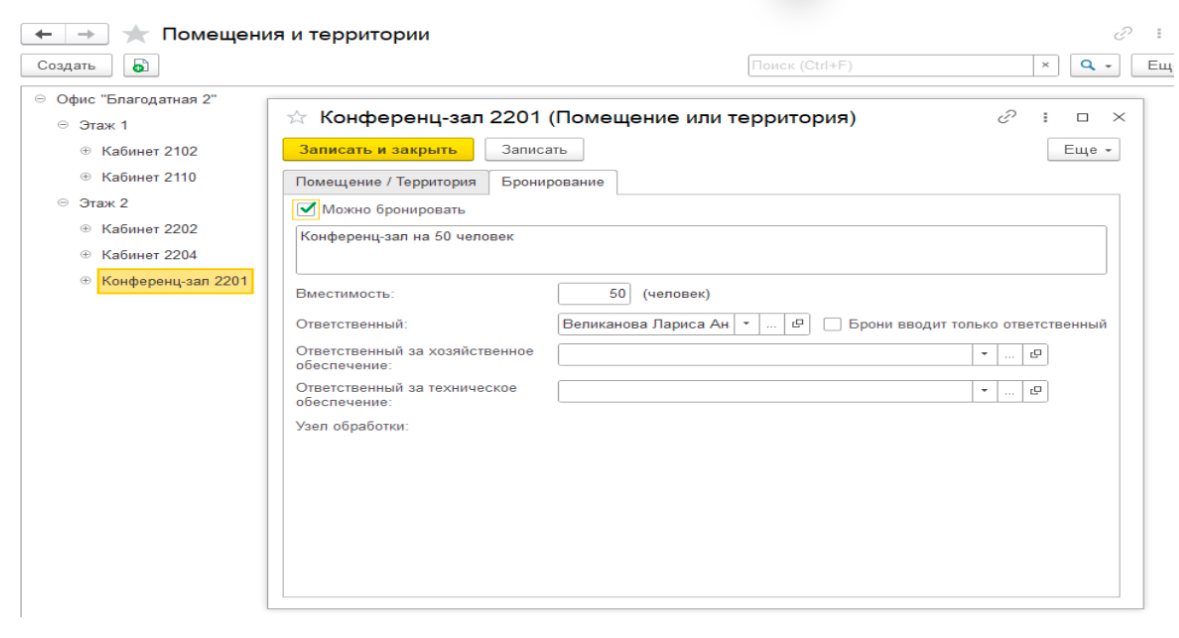Select Офис "Благодатная 2" in tree
Image resolution: width=1179 pixels, height=638 pixels.
pyautogui.click(x=136, y=99)
